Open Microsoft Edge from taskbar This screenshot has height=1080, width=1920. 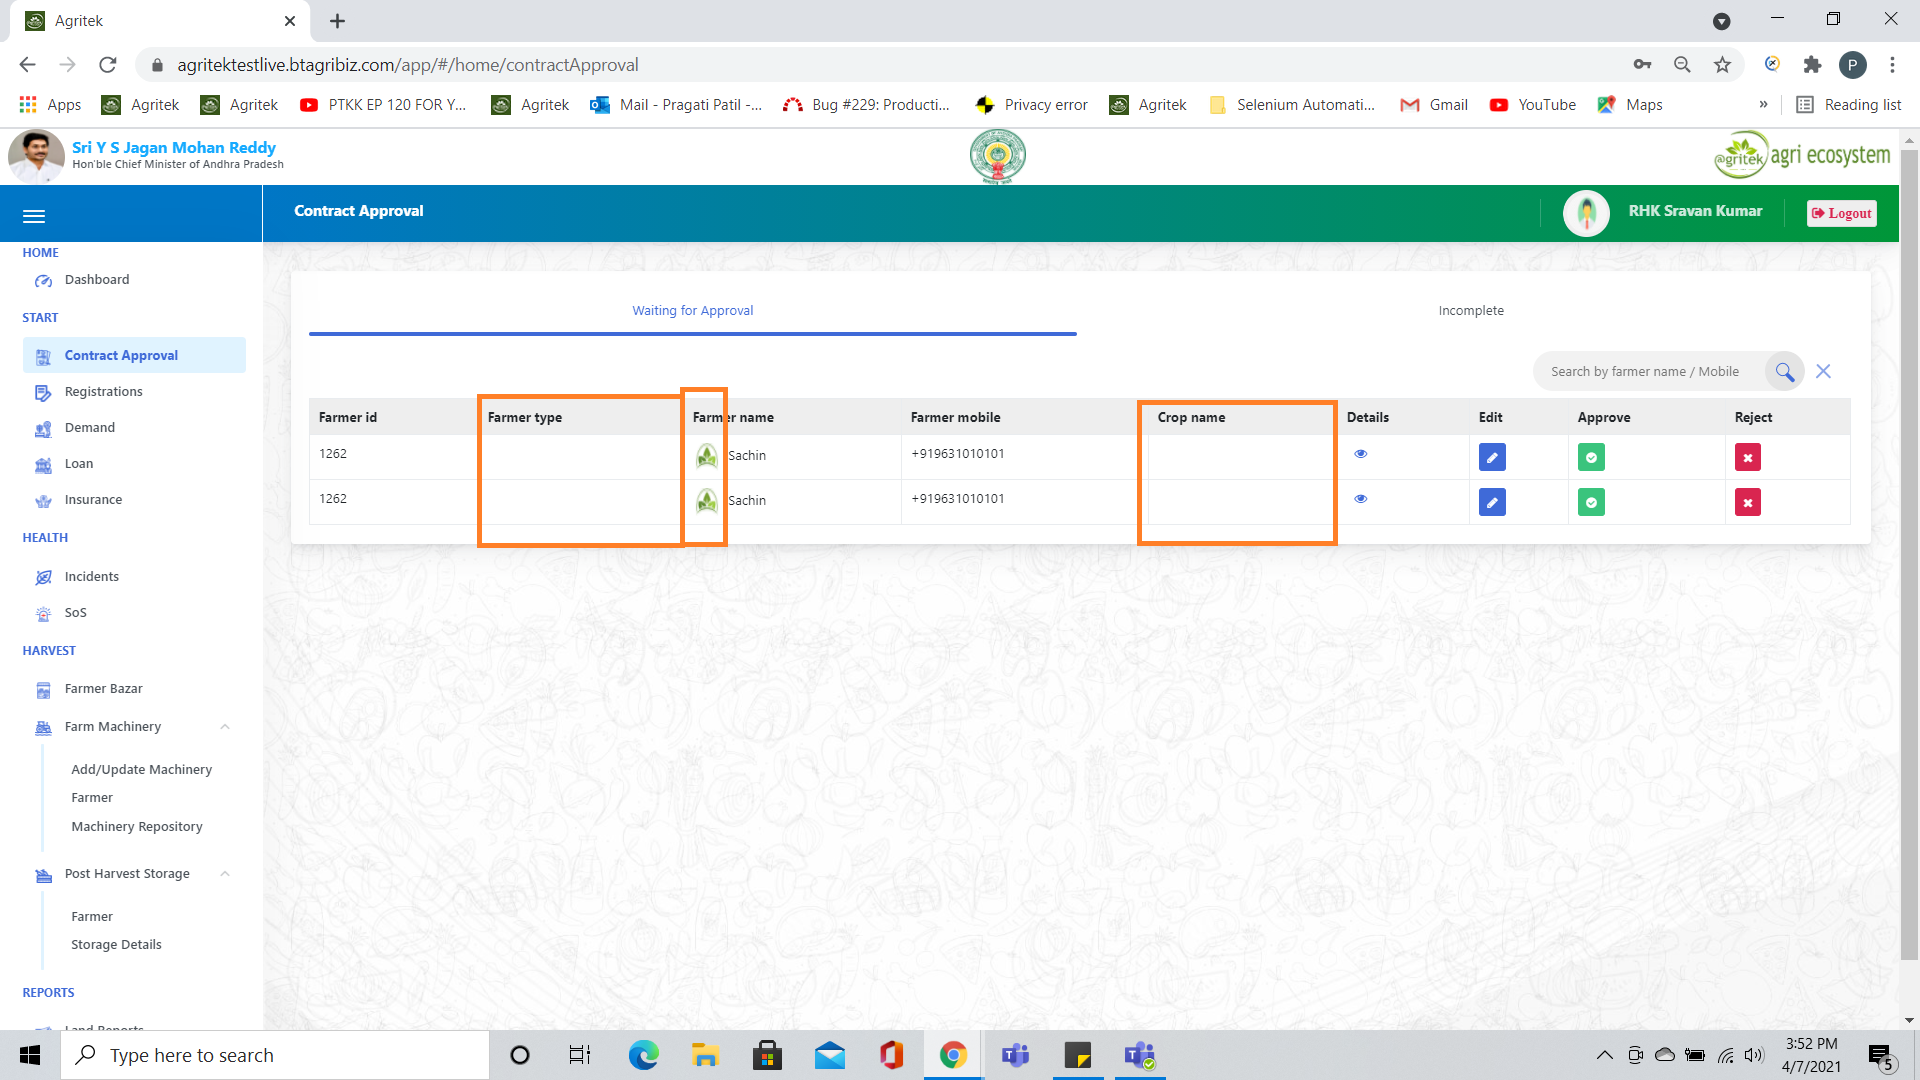tap(643, 1055)
